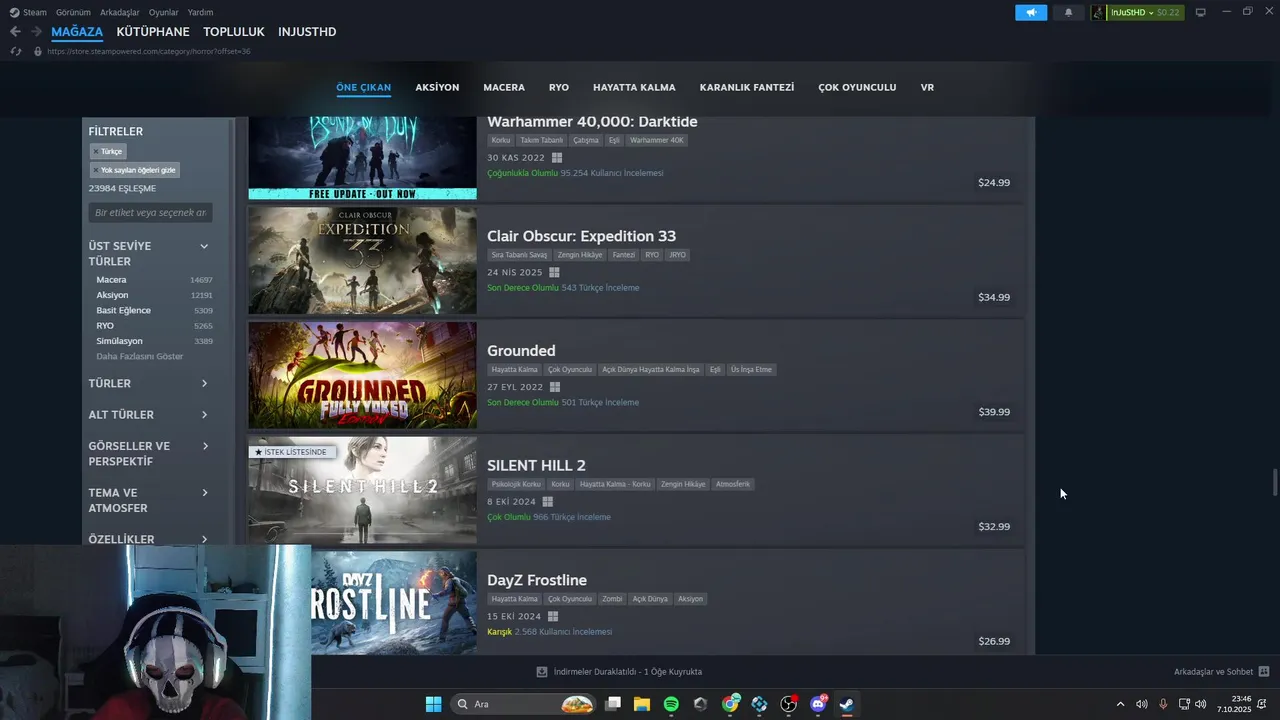Screen dimensions: 1280x720
Task: Open the notifications bell icon
Action: coord(1068,12)
